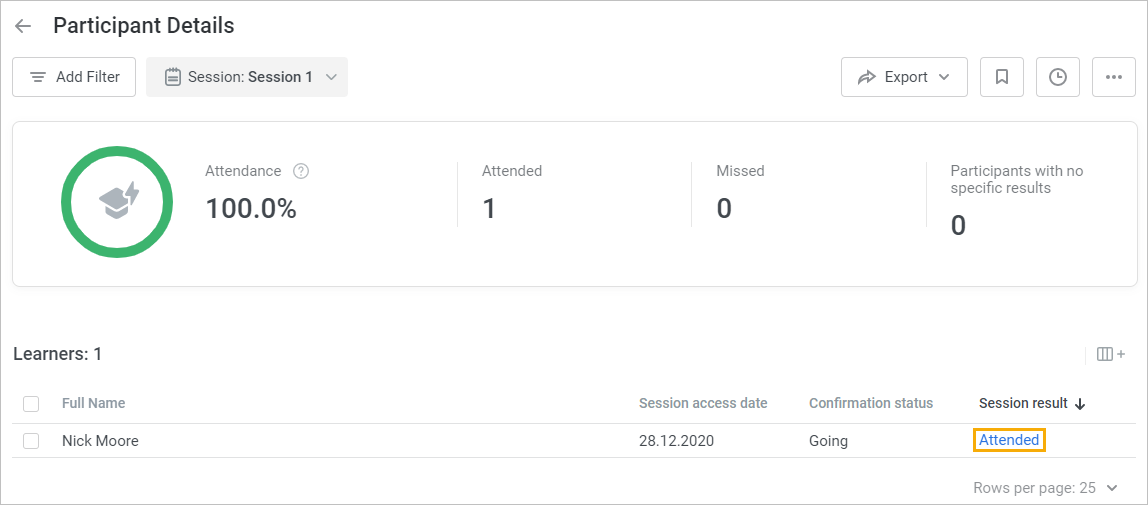Sort by the Full Name column

(93, 403)
